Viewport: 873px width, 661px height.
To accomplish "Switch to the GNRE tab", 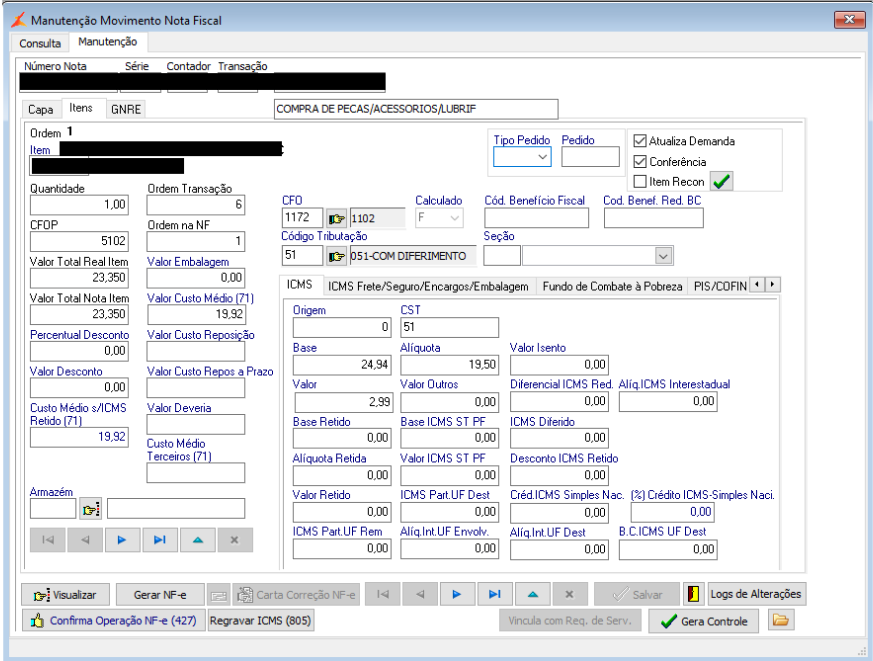I will (x=126, y=109).
